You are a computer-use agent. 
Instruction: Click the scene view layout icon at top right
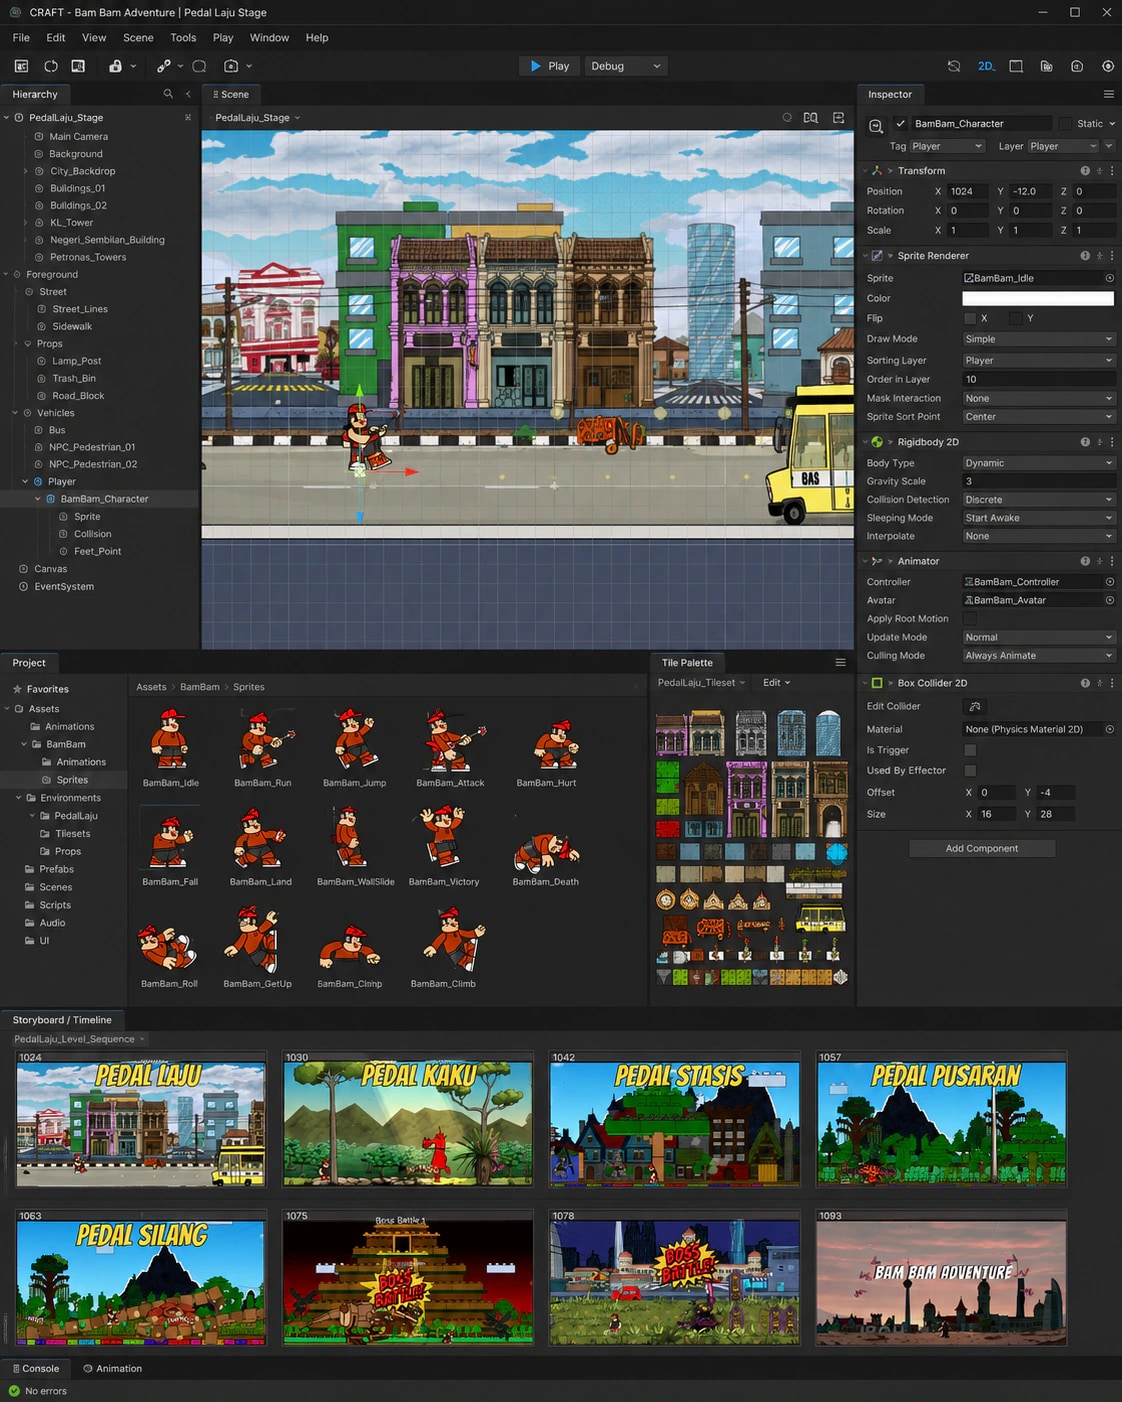coord(838,118)
